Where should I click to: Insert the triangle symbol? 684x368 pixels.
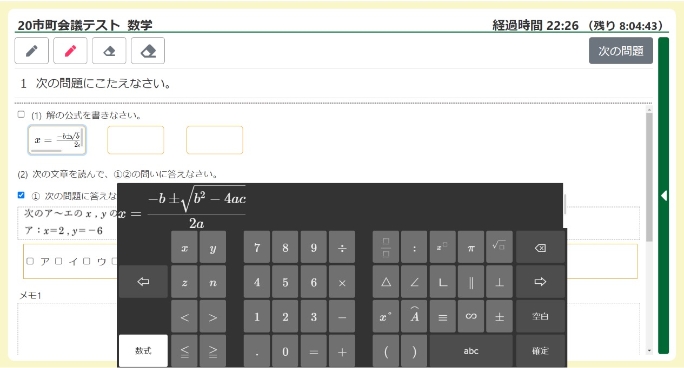[386, 282]
